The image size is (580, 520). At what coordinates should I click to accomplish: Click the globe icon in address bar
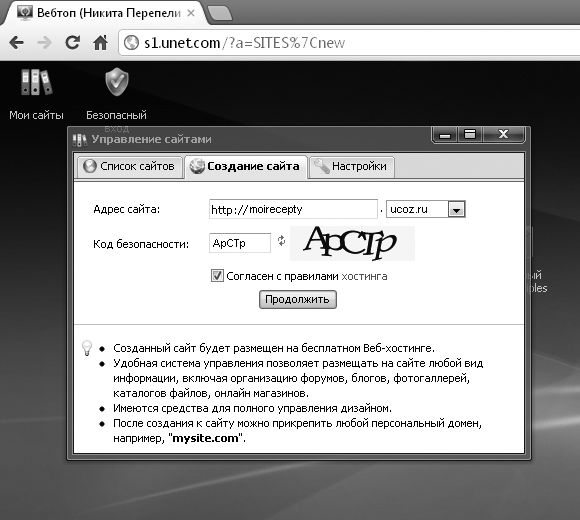click(131, 43)
